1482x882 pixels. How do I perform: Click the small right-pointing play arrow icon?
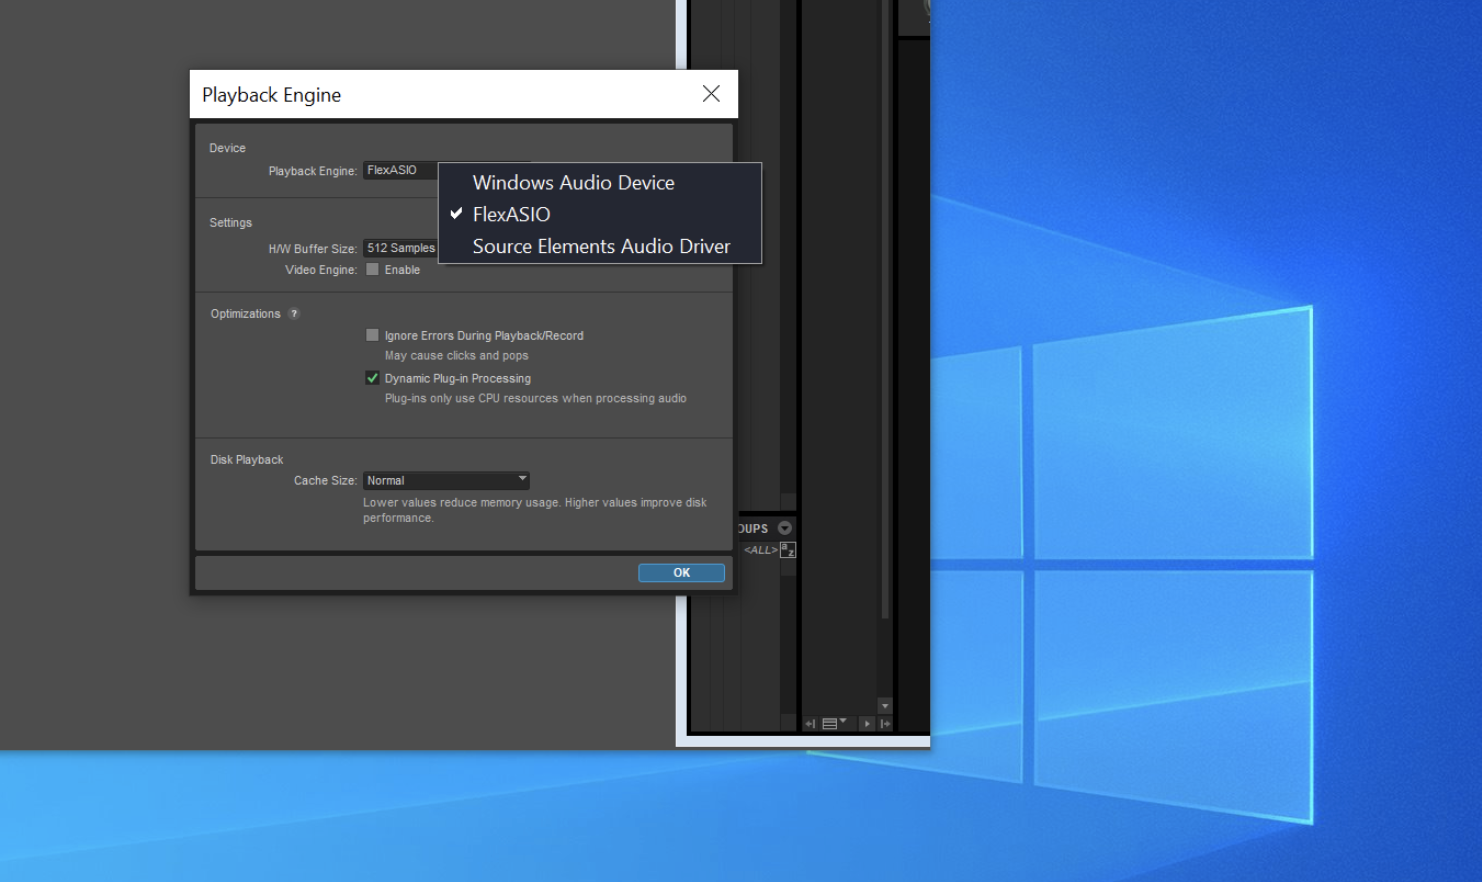[867, 724]
